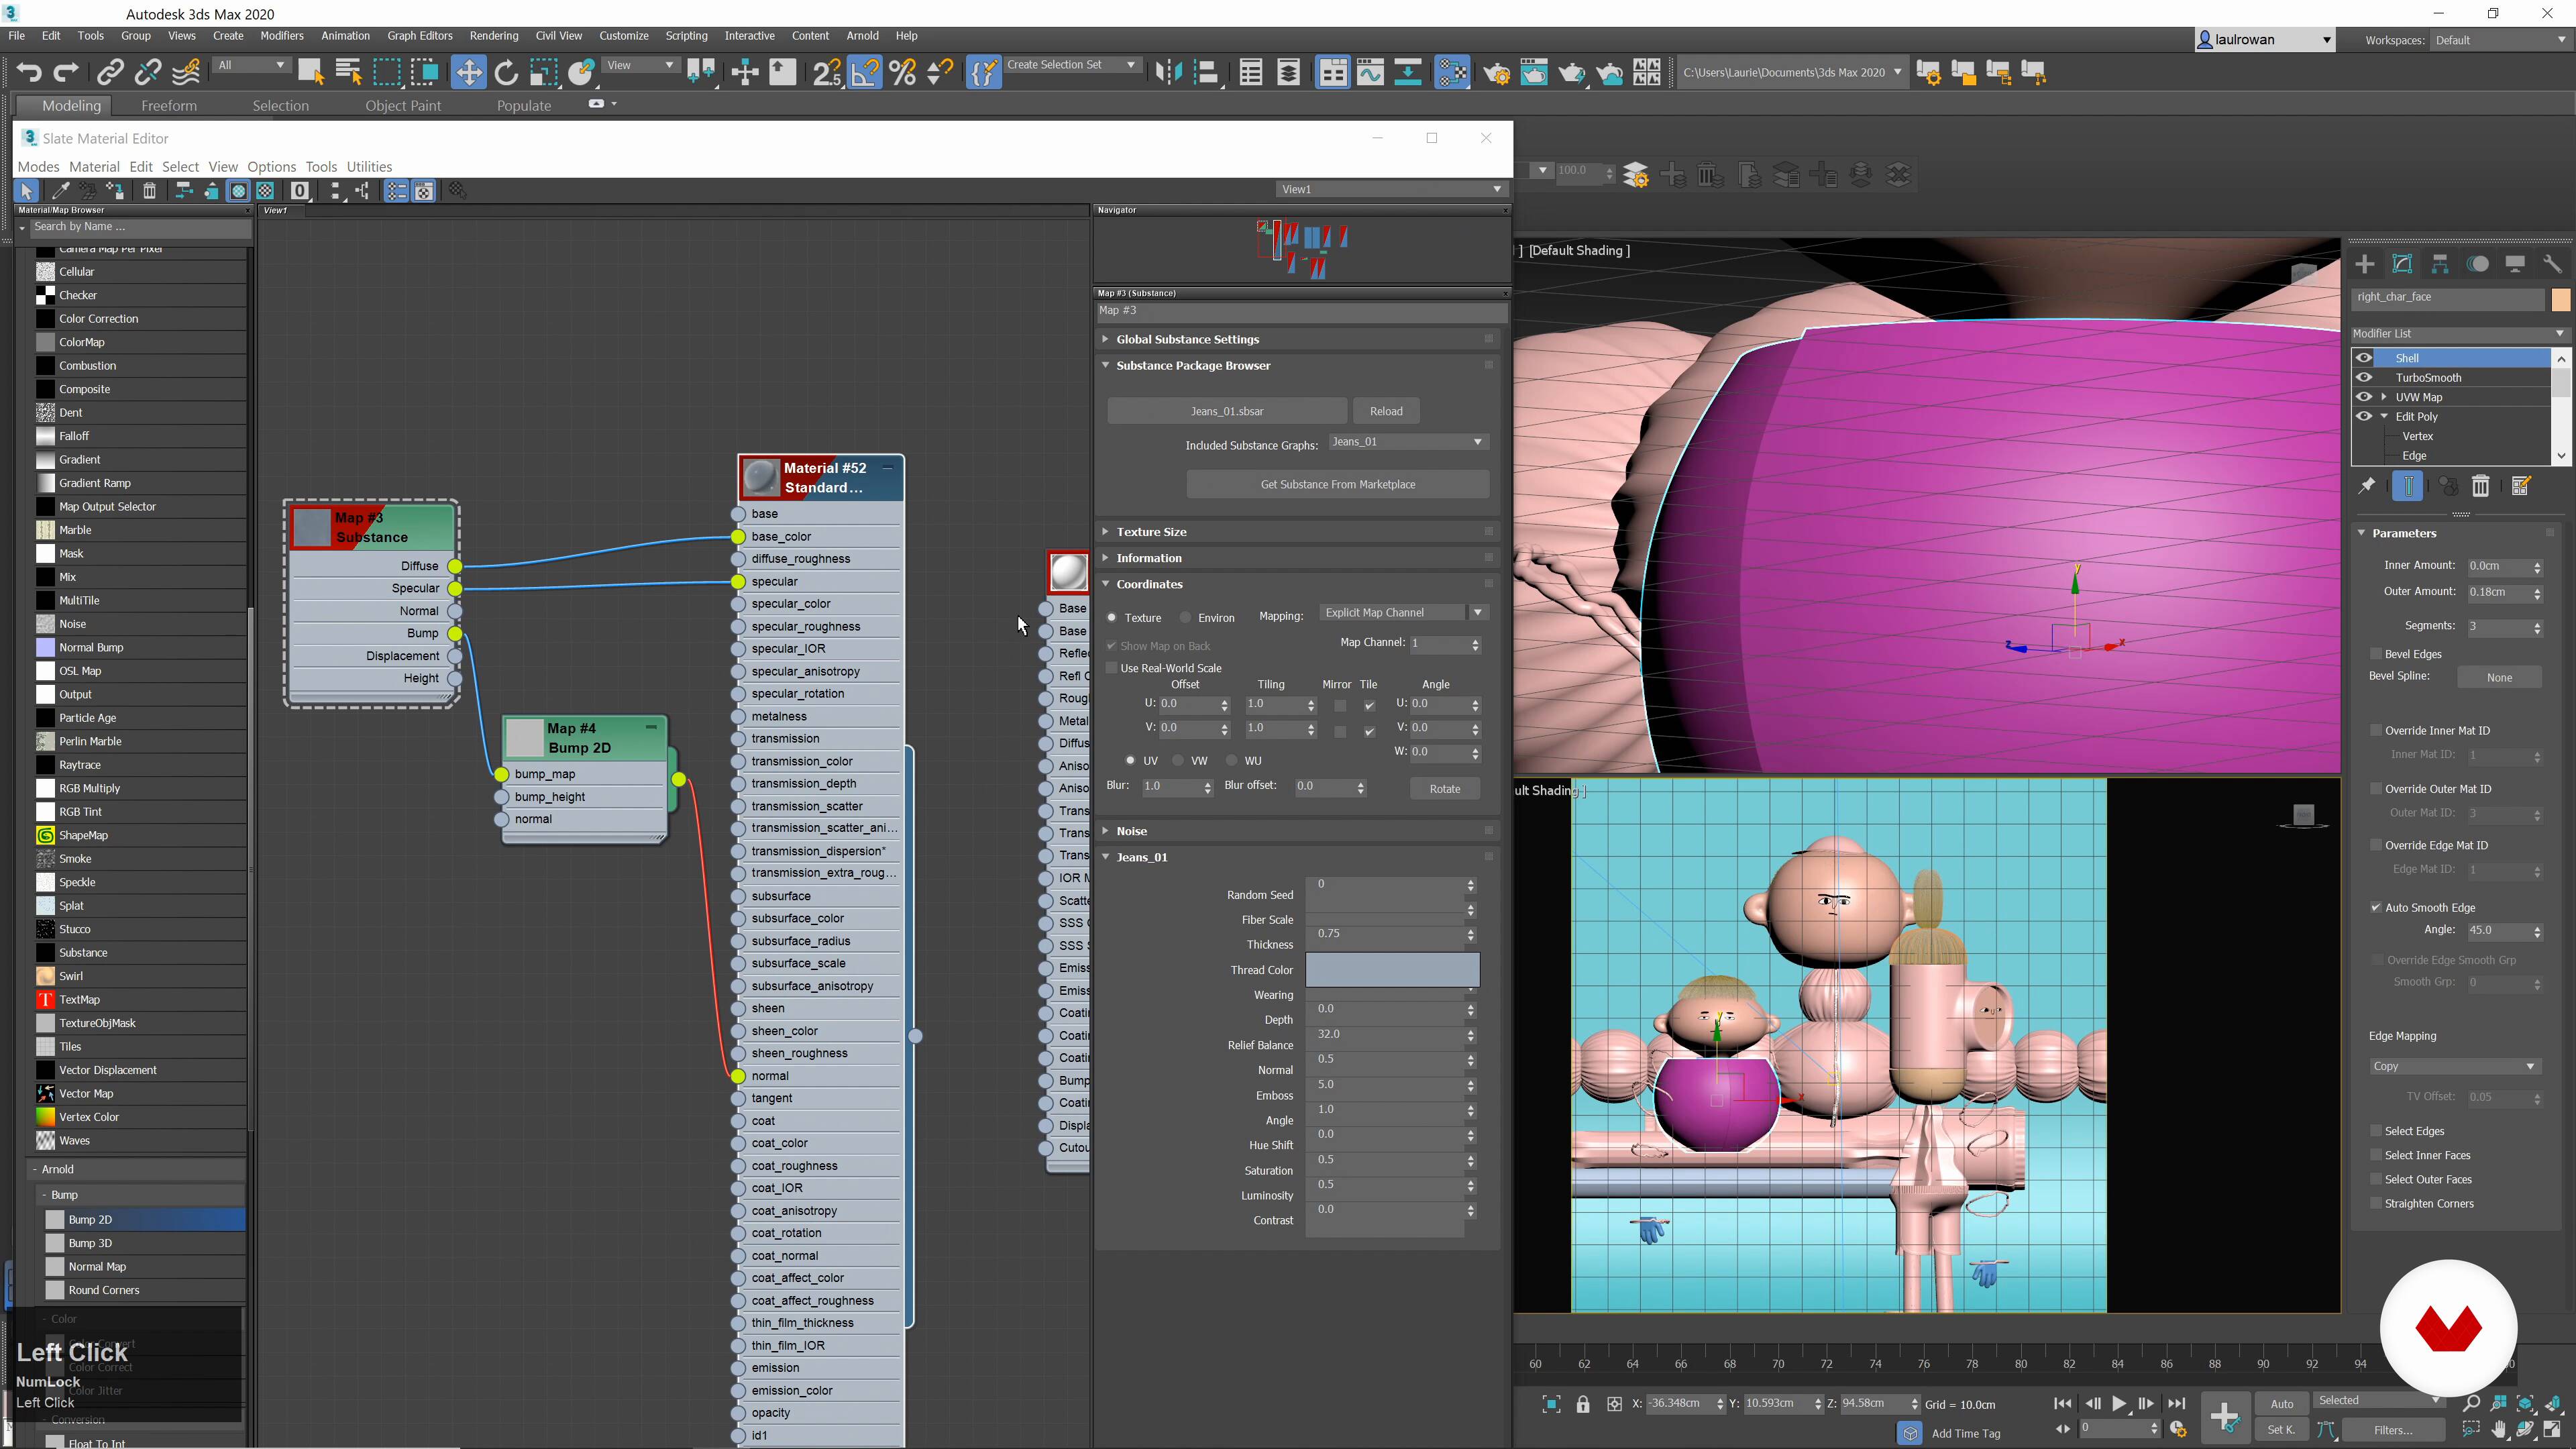Hide the Shell modifier eye icon
The width and height of the screenshot is (2576, 1449).
2364,358
